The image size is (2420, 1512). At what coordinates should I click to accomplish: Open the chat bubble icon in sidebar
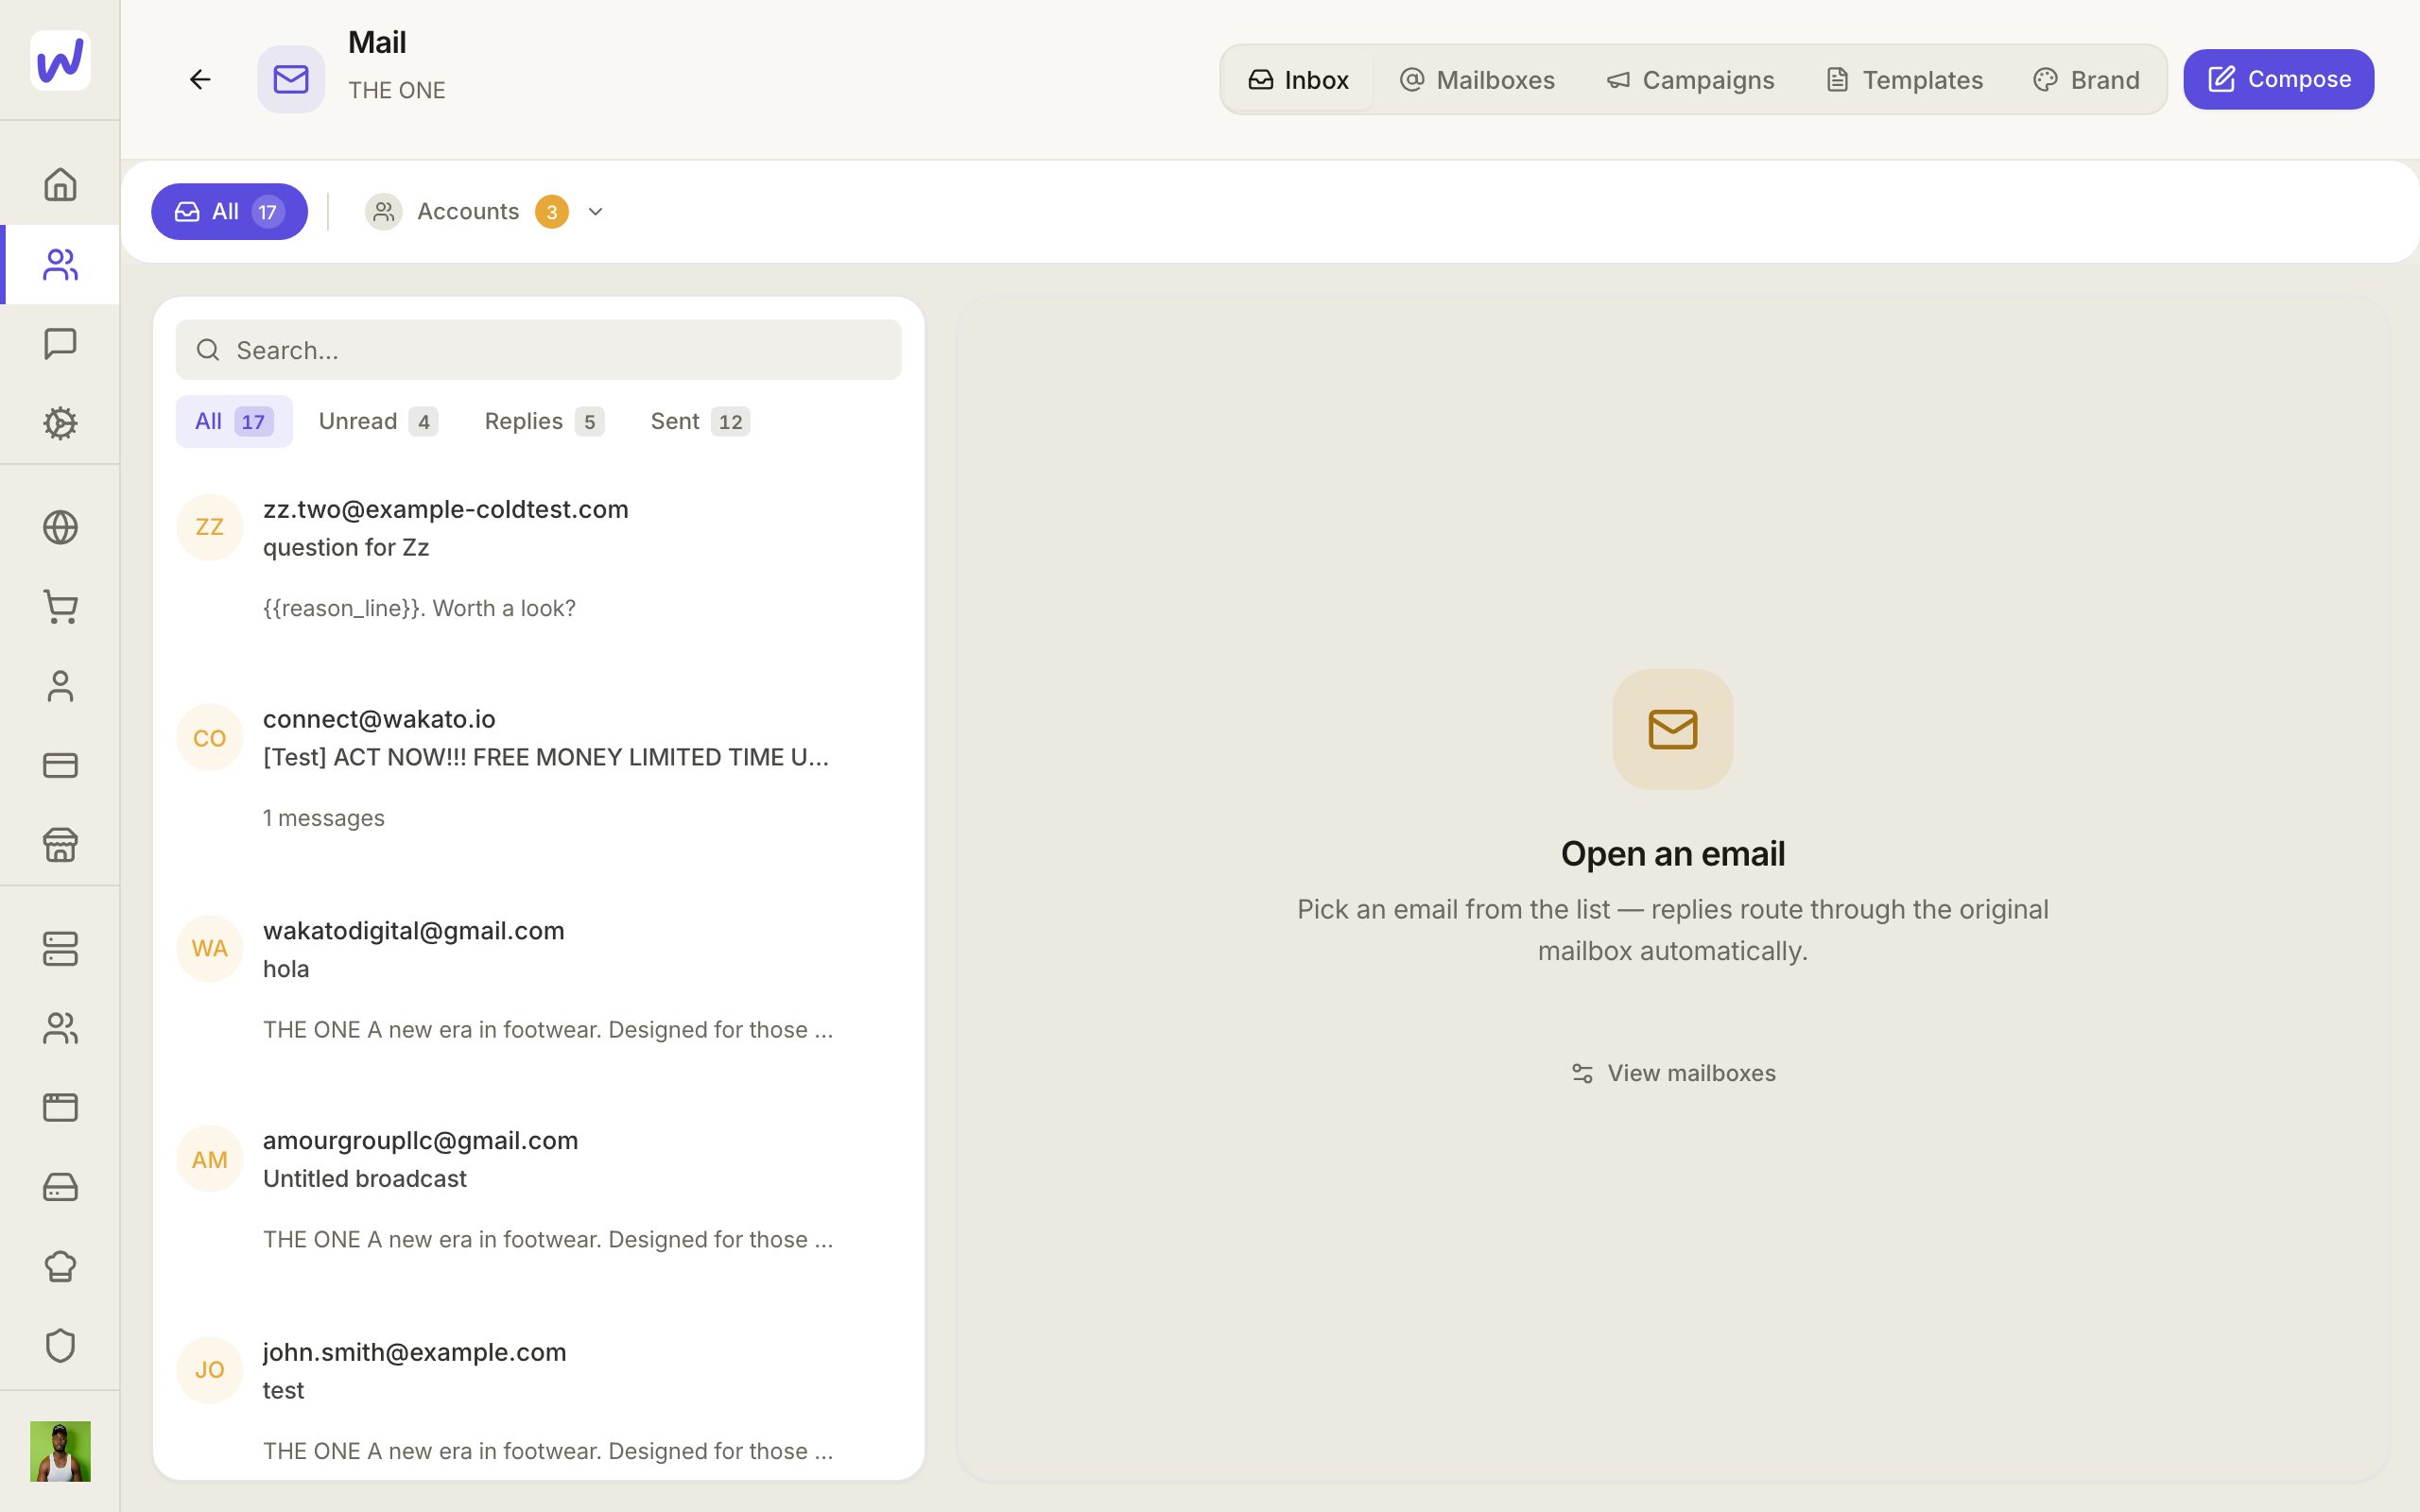click(x=60, y=344)
